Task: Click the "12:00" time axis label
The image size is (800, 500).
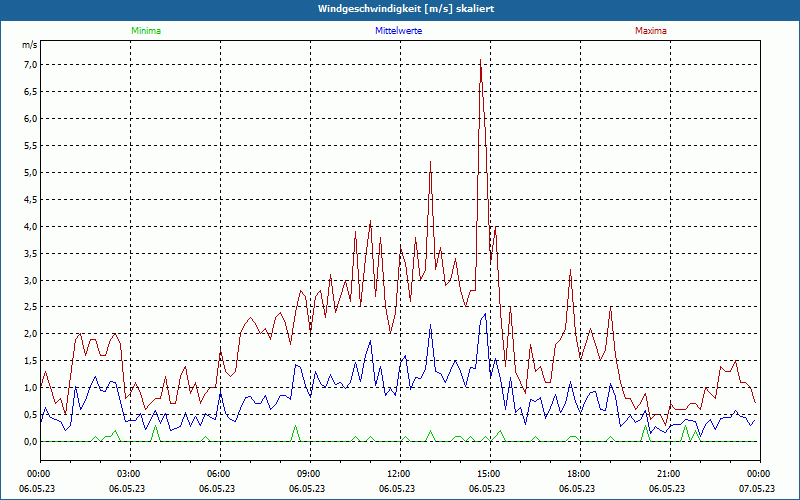Action: 400,474
